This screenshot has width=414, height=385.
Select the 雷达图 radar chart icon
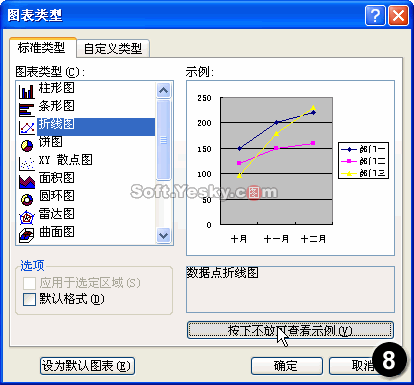click(x=27, y=217)
